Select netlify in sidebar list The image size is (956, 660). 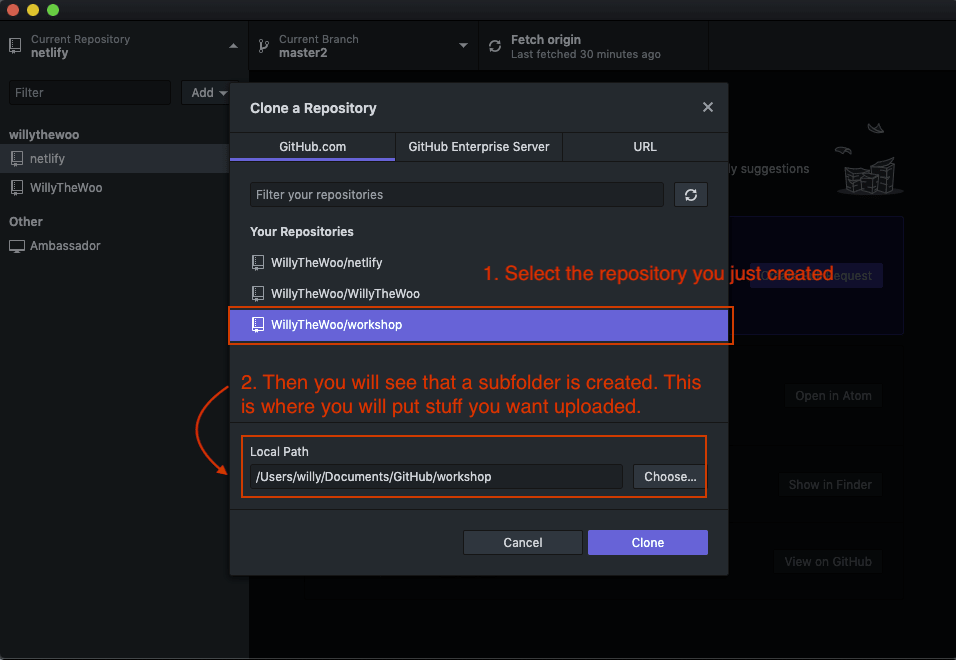tap(115, 158)
